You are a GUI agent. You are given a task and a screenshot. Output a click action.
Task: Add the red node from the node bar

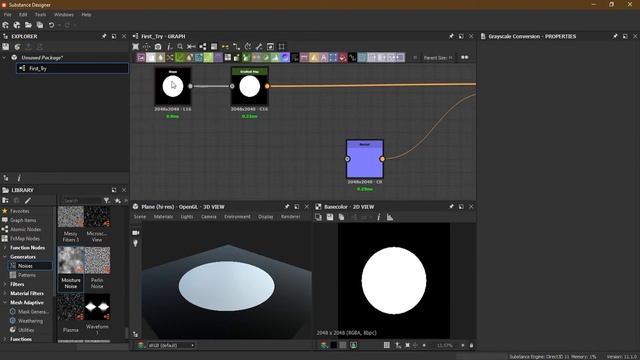(342, 58)
